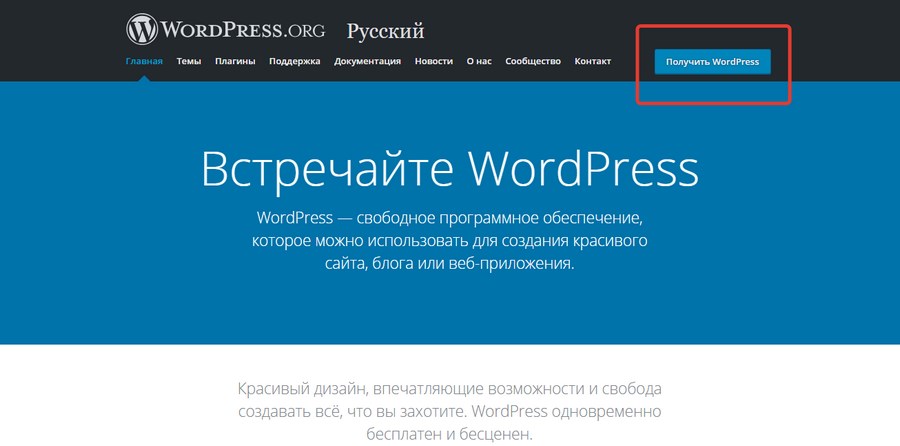The image size is (900, 446).
Task: Visit the Сообщество section
Action: coord(533,61)
